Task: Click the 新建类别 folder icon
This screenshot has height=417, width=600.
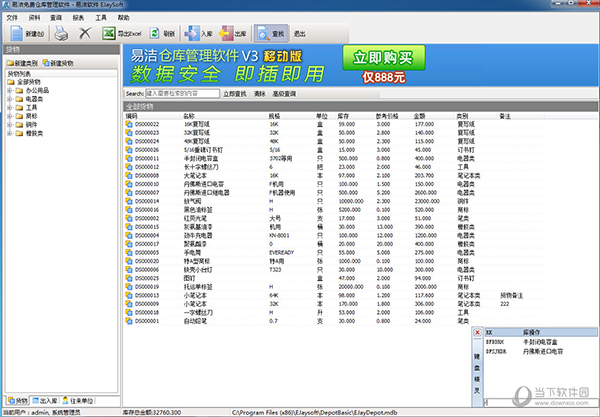Action: coord(10,63)
